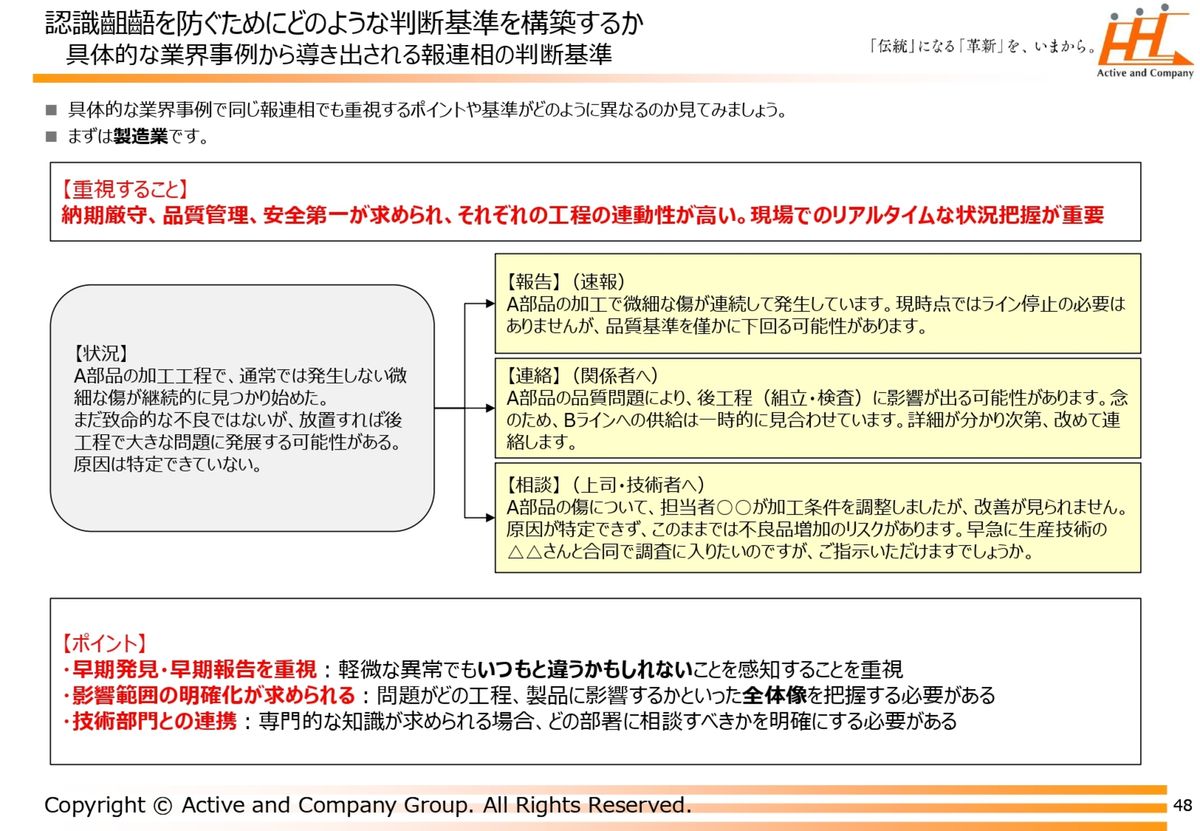The image size is (1200, 831).
Task: Click the subtitle '具体的な業界事例から導き出される報連相の判断基準'
Action: click(x=339, y=54)
